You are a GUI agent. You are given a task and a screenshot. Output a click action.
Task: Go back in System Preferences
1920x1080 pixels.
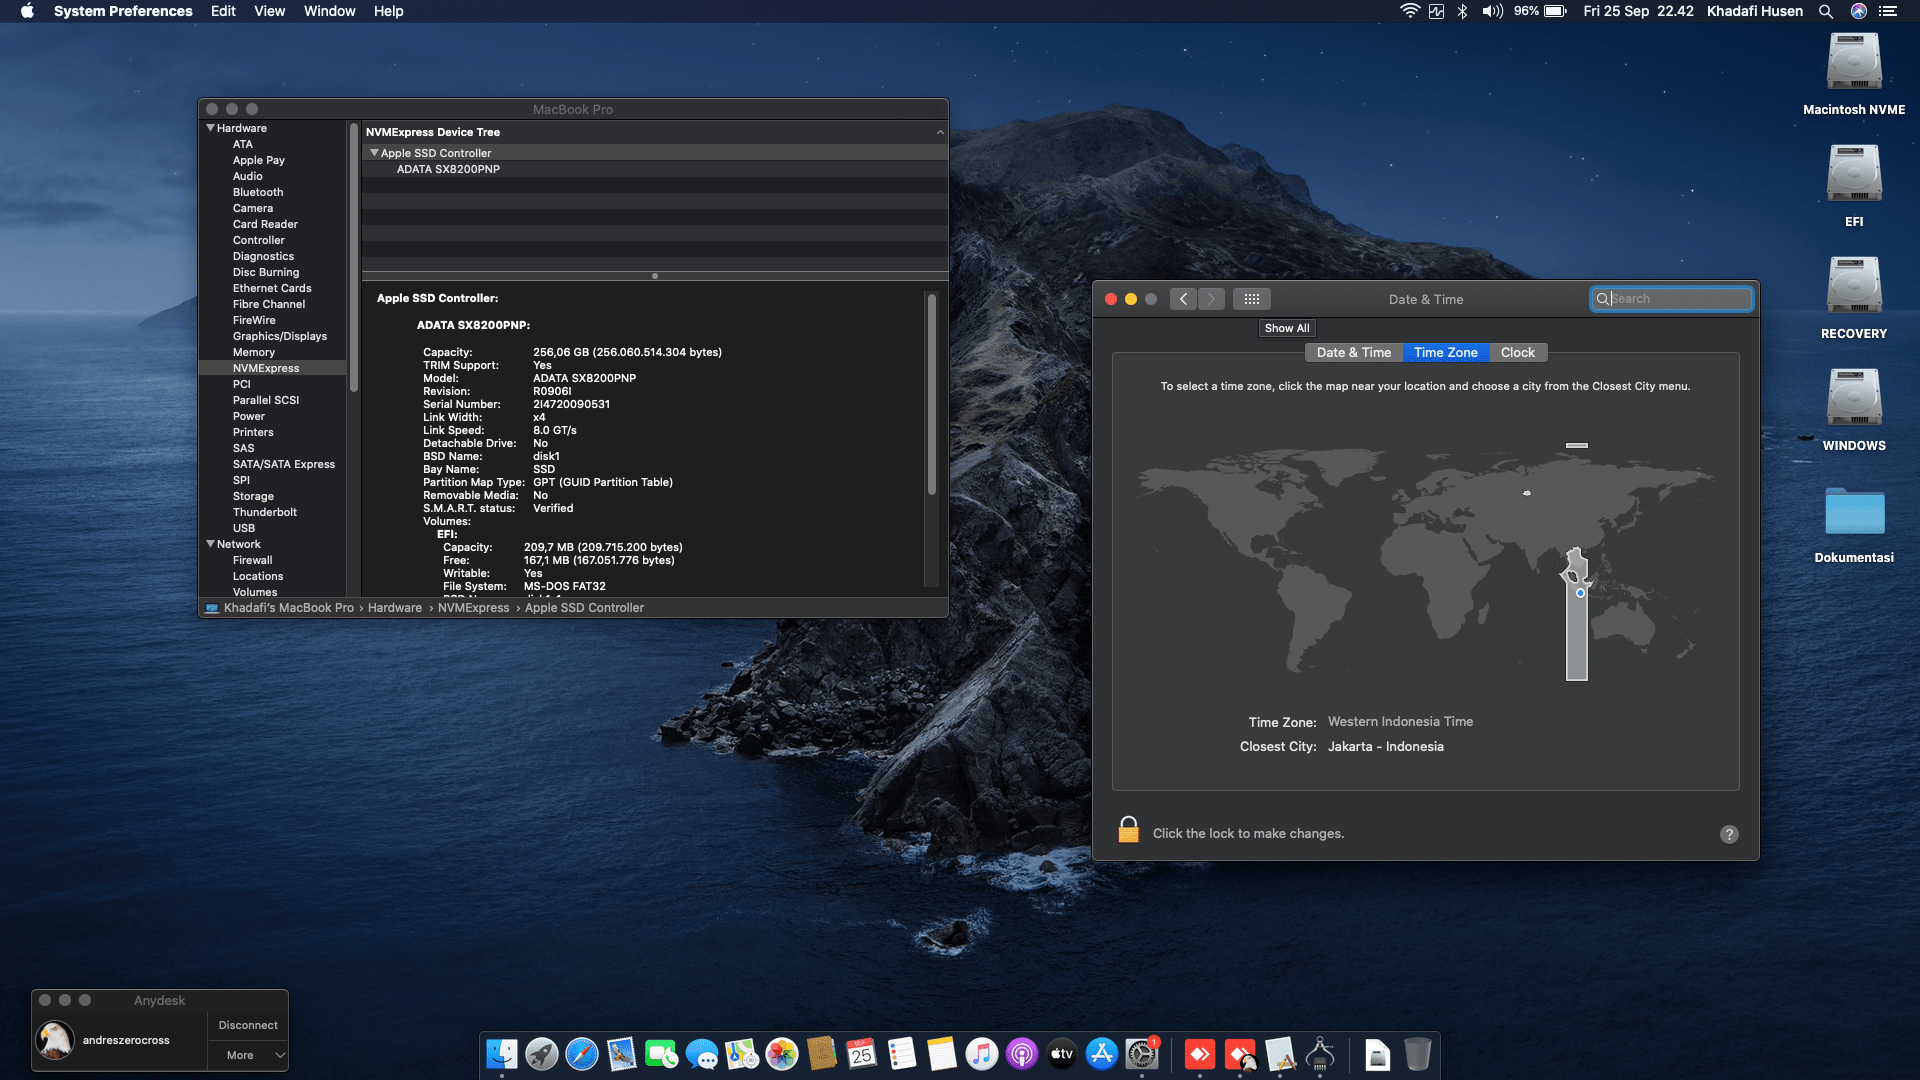coord(1183,299)
